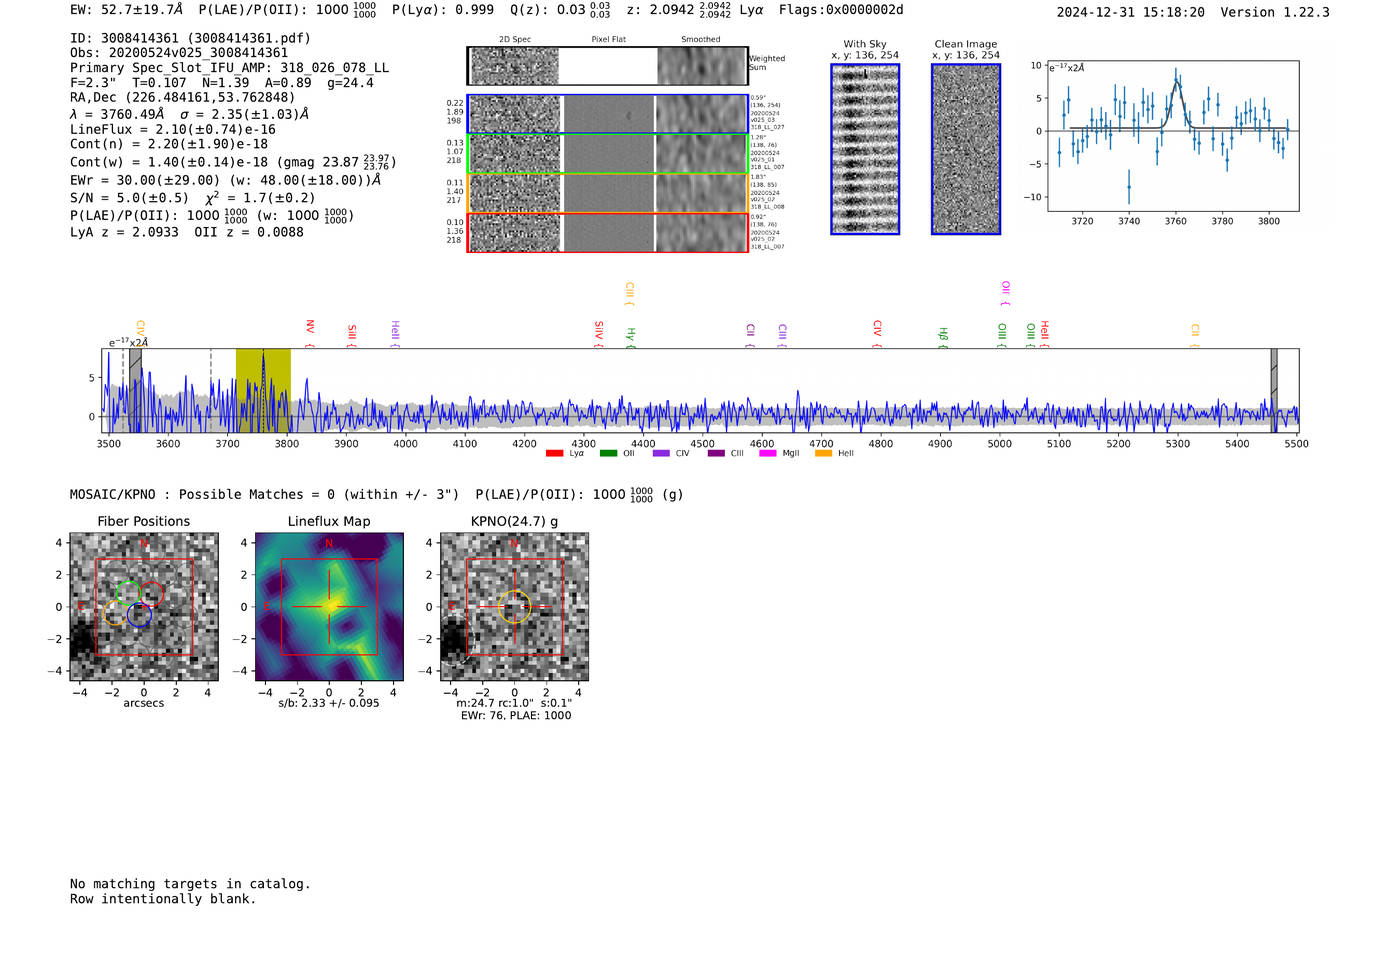This screenshot has height=953, width=1400.
Task: Click the ID: 3008414361 line
Action: point(190,38)
